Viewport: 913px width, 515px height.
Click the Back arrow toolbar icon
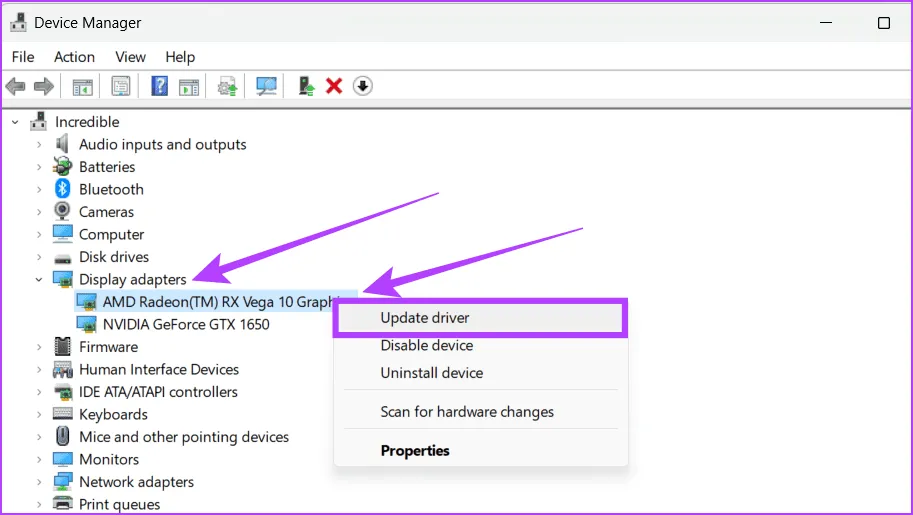click(x=15, y=87)
